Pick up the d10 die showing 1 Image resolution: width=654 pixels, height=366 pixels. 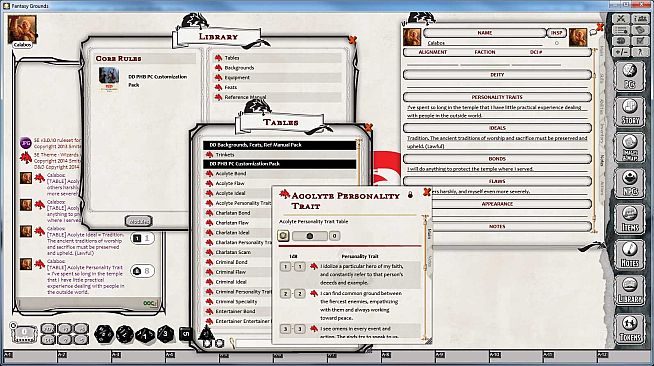click(x=145, y=335)
